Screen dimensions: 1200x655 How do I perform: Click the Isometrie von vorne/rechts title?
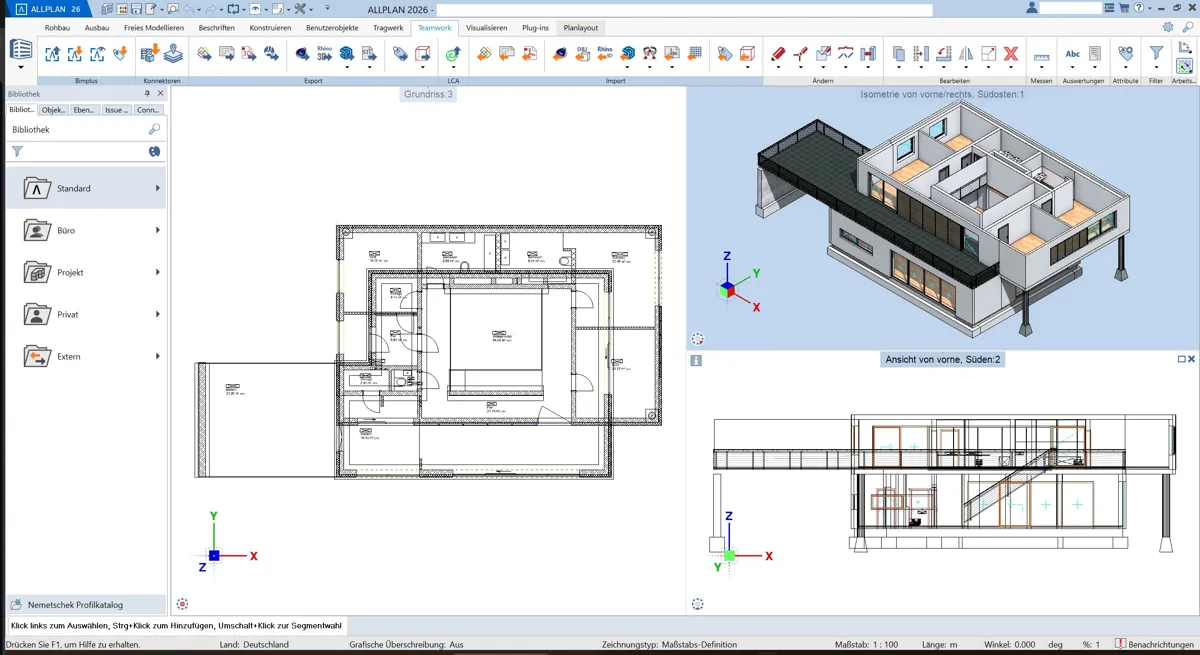(x=942, y=94)
